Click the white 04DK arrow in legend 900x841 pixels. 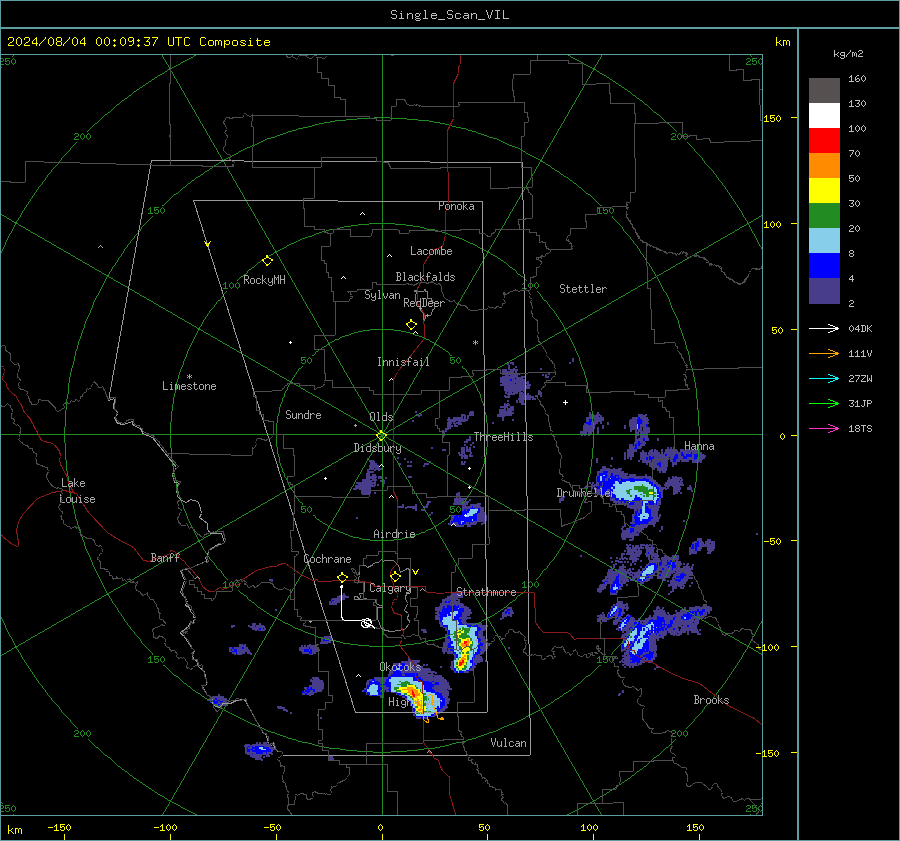pos(824,328)
